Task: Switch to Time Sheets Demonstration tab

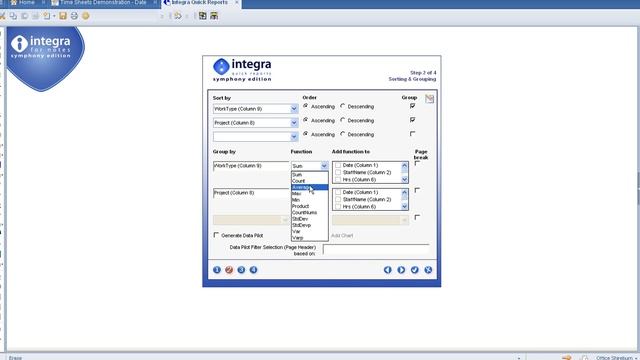Action: pos(103,2)
